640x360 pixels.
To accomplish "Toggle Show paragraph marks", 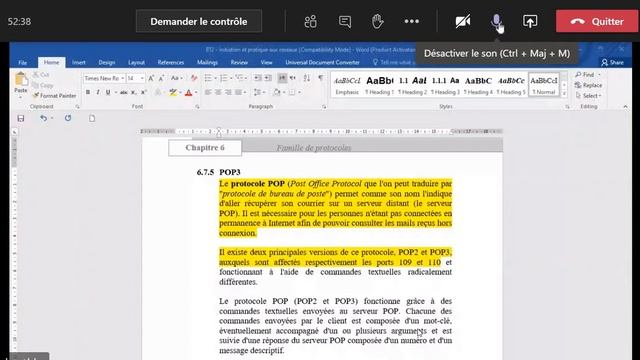I will pyautogui.click(x=321, y=78).
